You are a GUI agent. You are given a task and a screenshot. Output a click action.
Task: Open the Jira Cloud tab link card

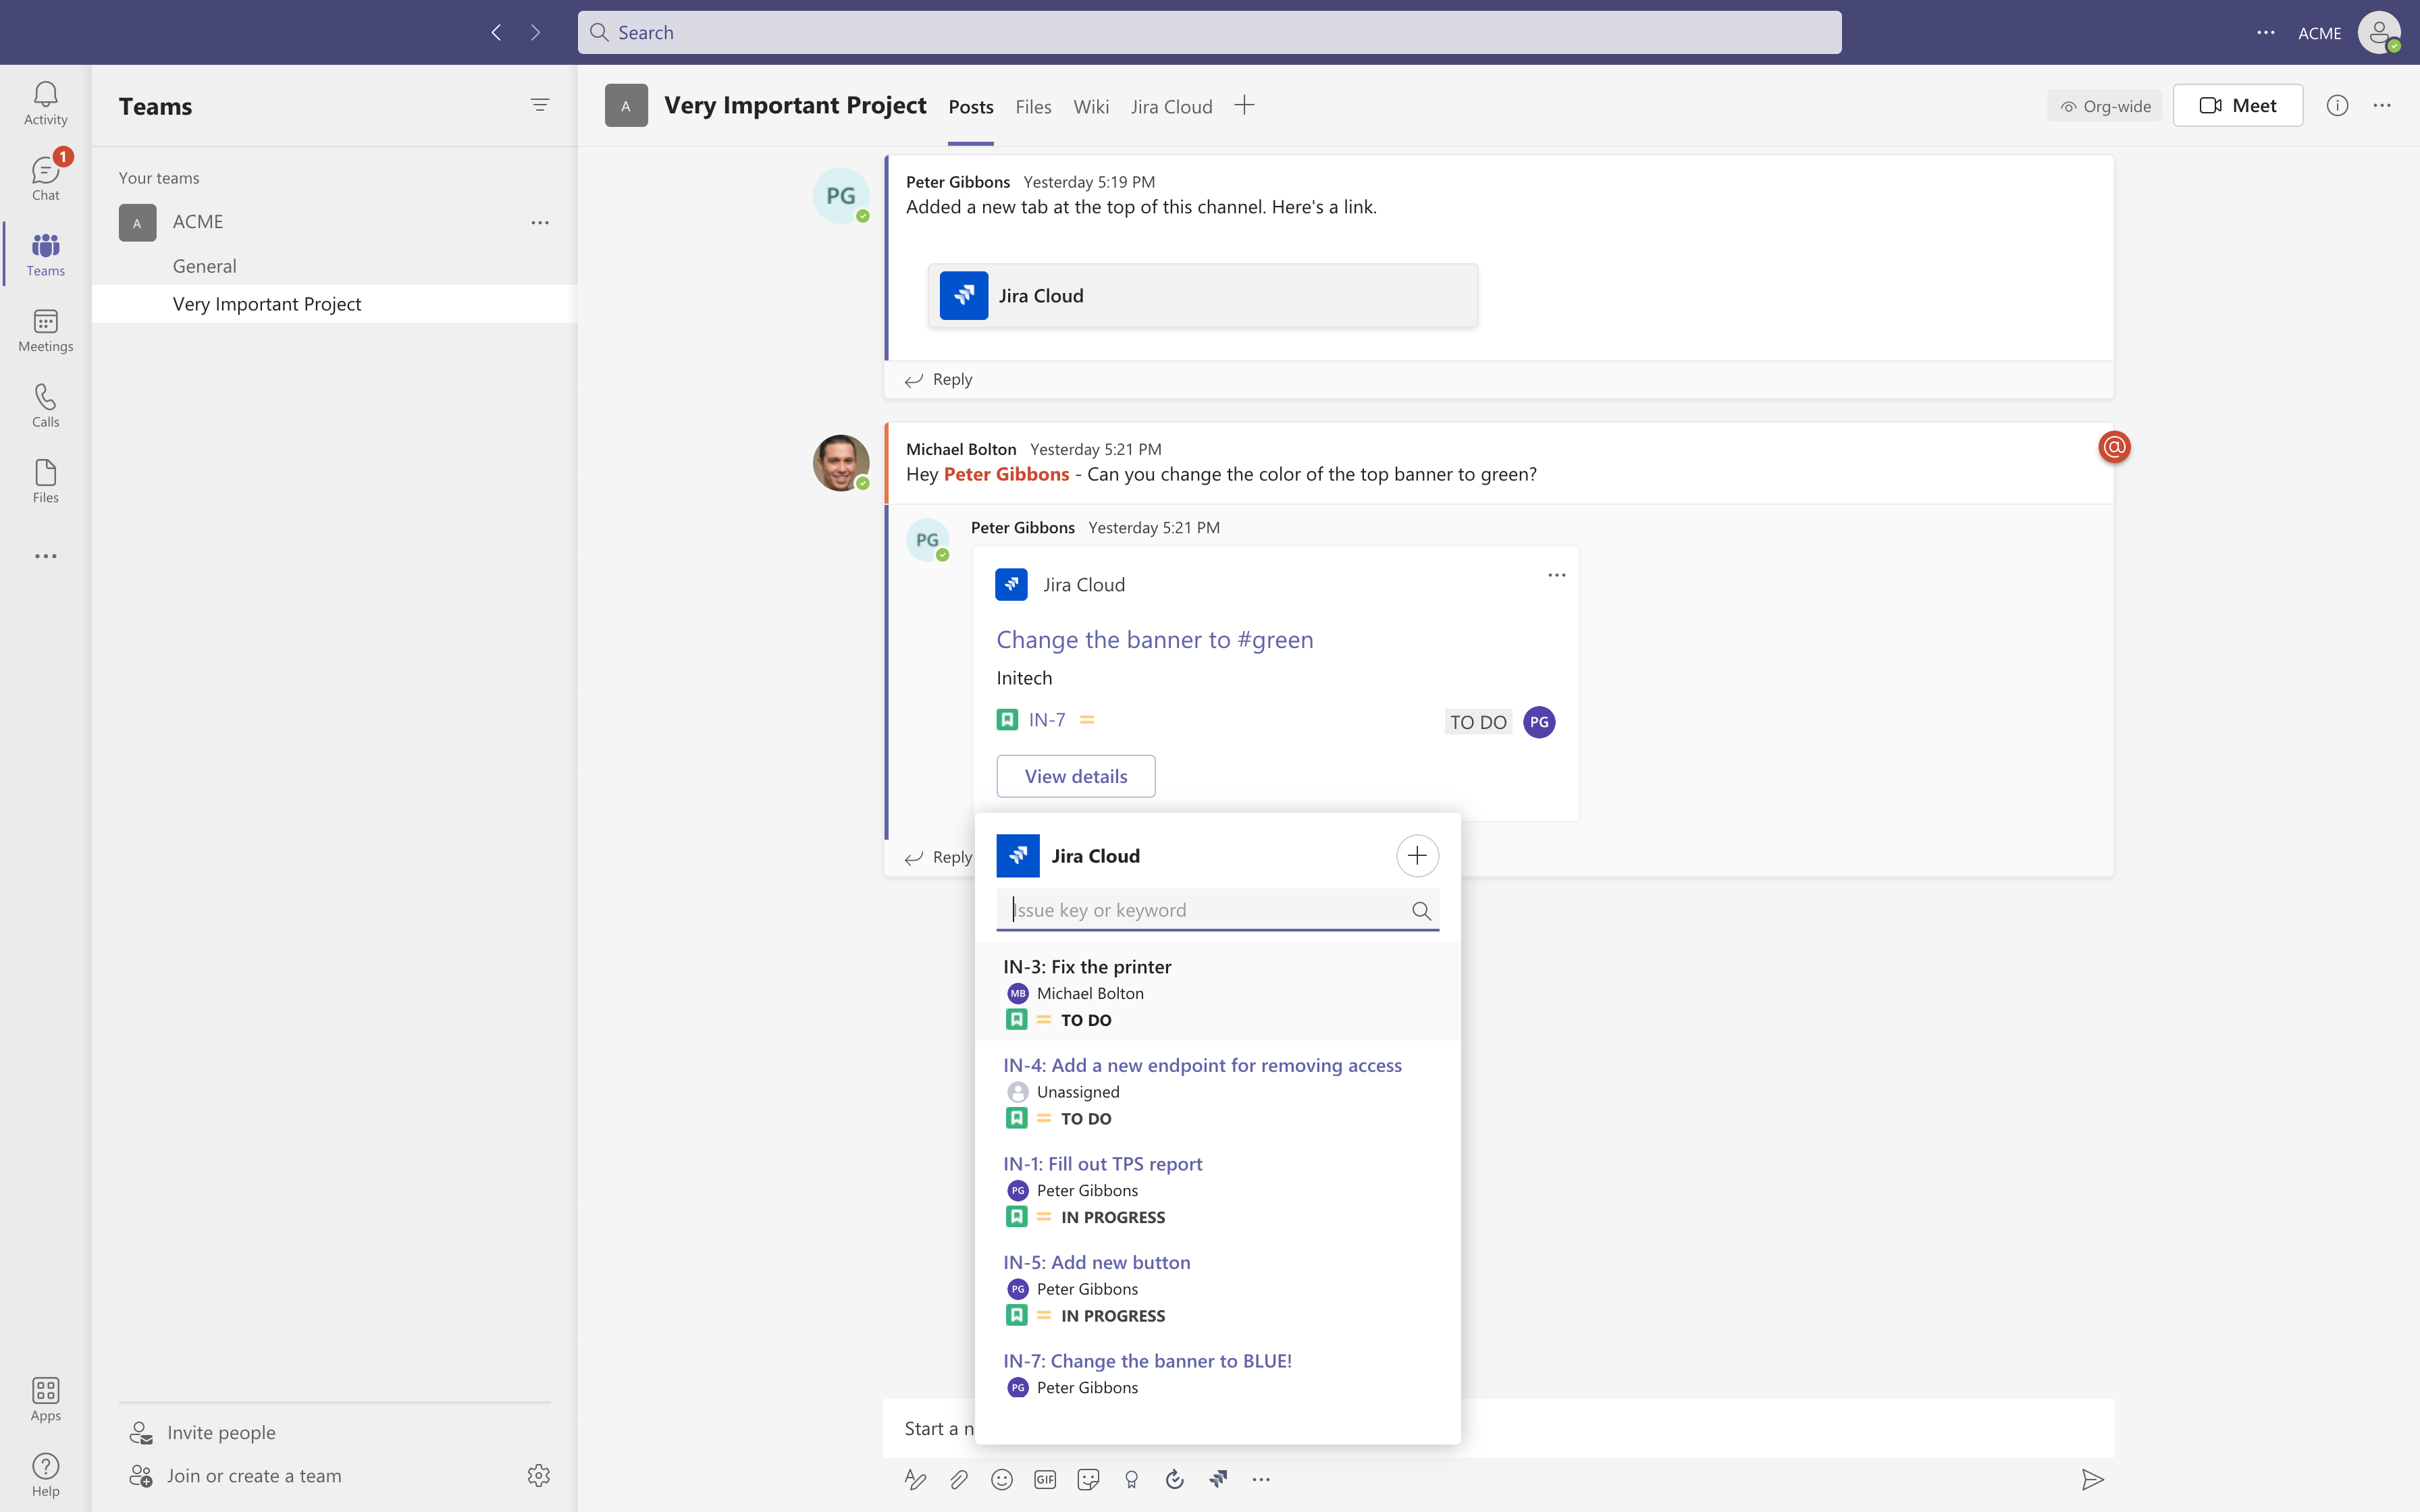point(1202,296)
